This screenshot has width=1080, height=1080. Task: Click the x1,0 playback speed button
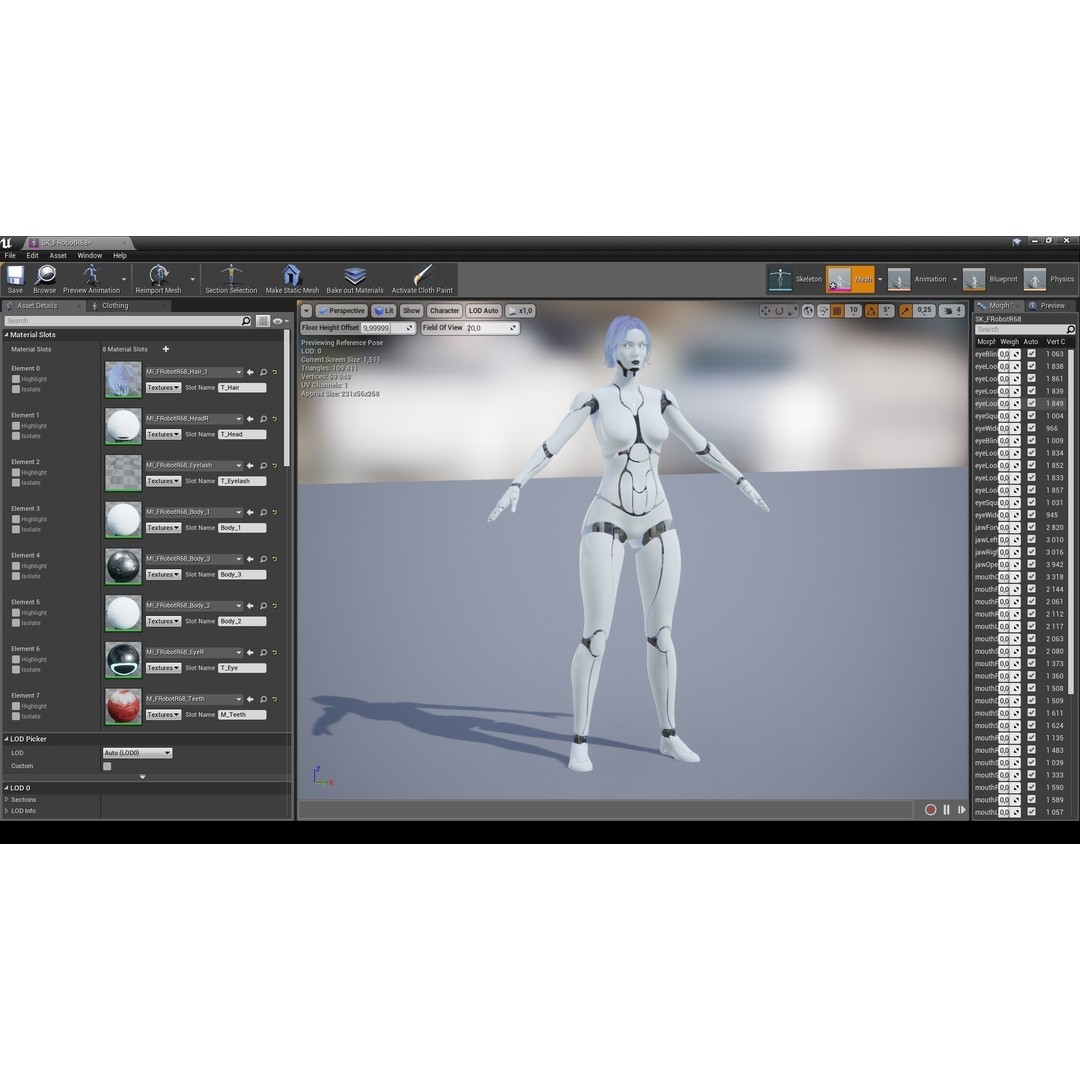[520, 311]
